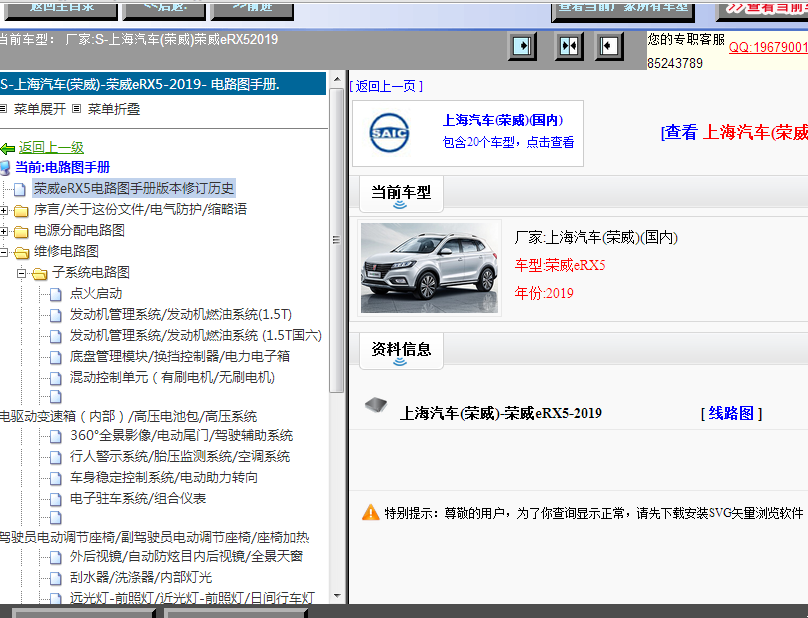Click the Roewe eRX5 car thumbnail

429,268
